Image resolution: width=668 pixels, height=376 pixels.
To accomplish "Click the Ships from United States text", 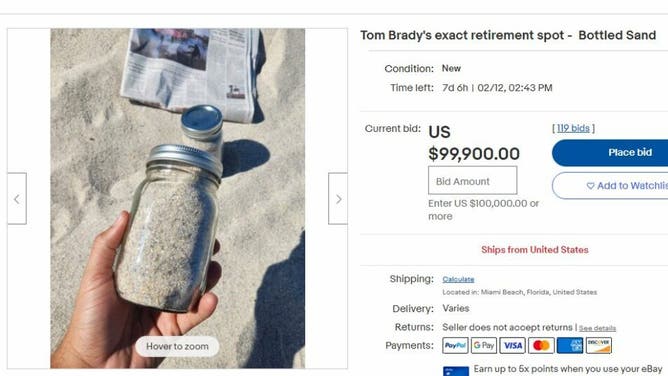I will [535, 250].
